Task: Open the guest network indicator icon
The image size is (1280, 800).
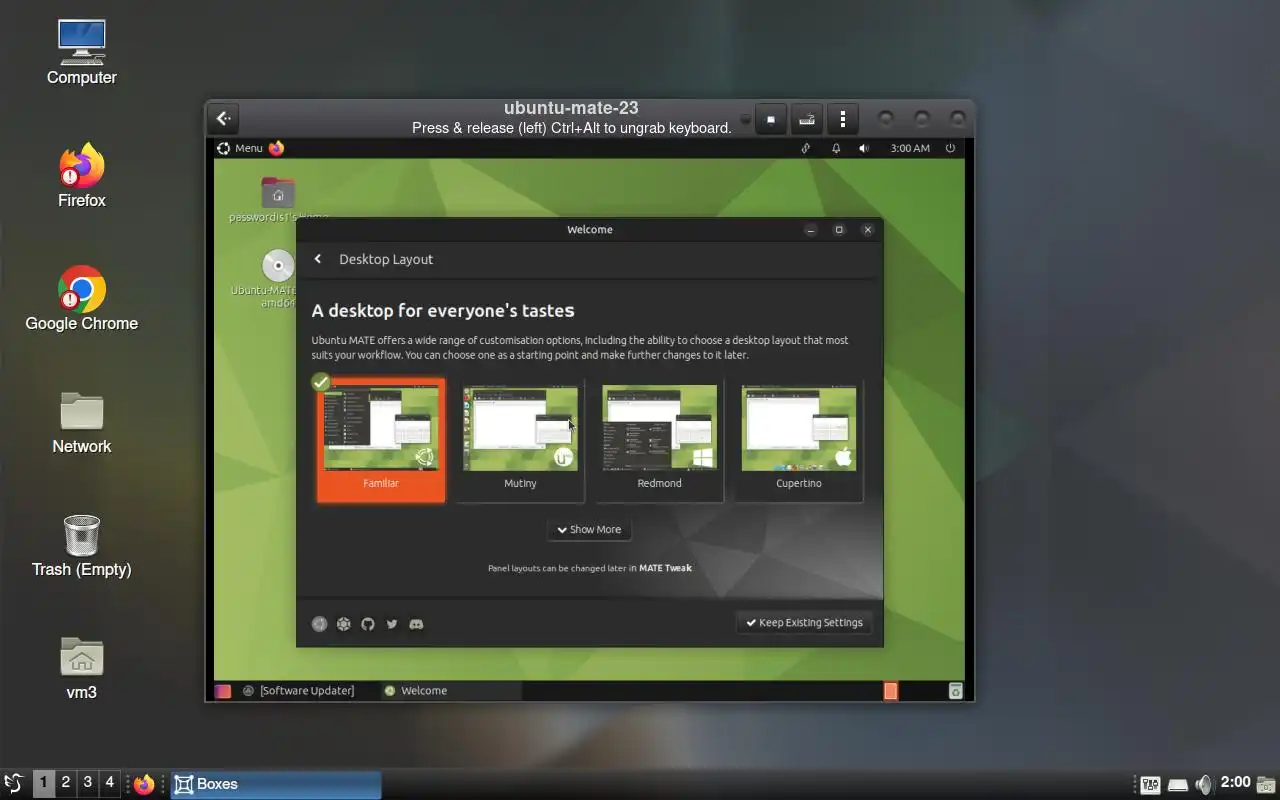Action: tap(806, 148)
